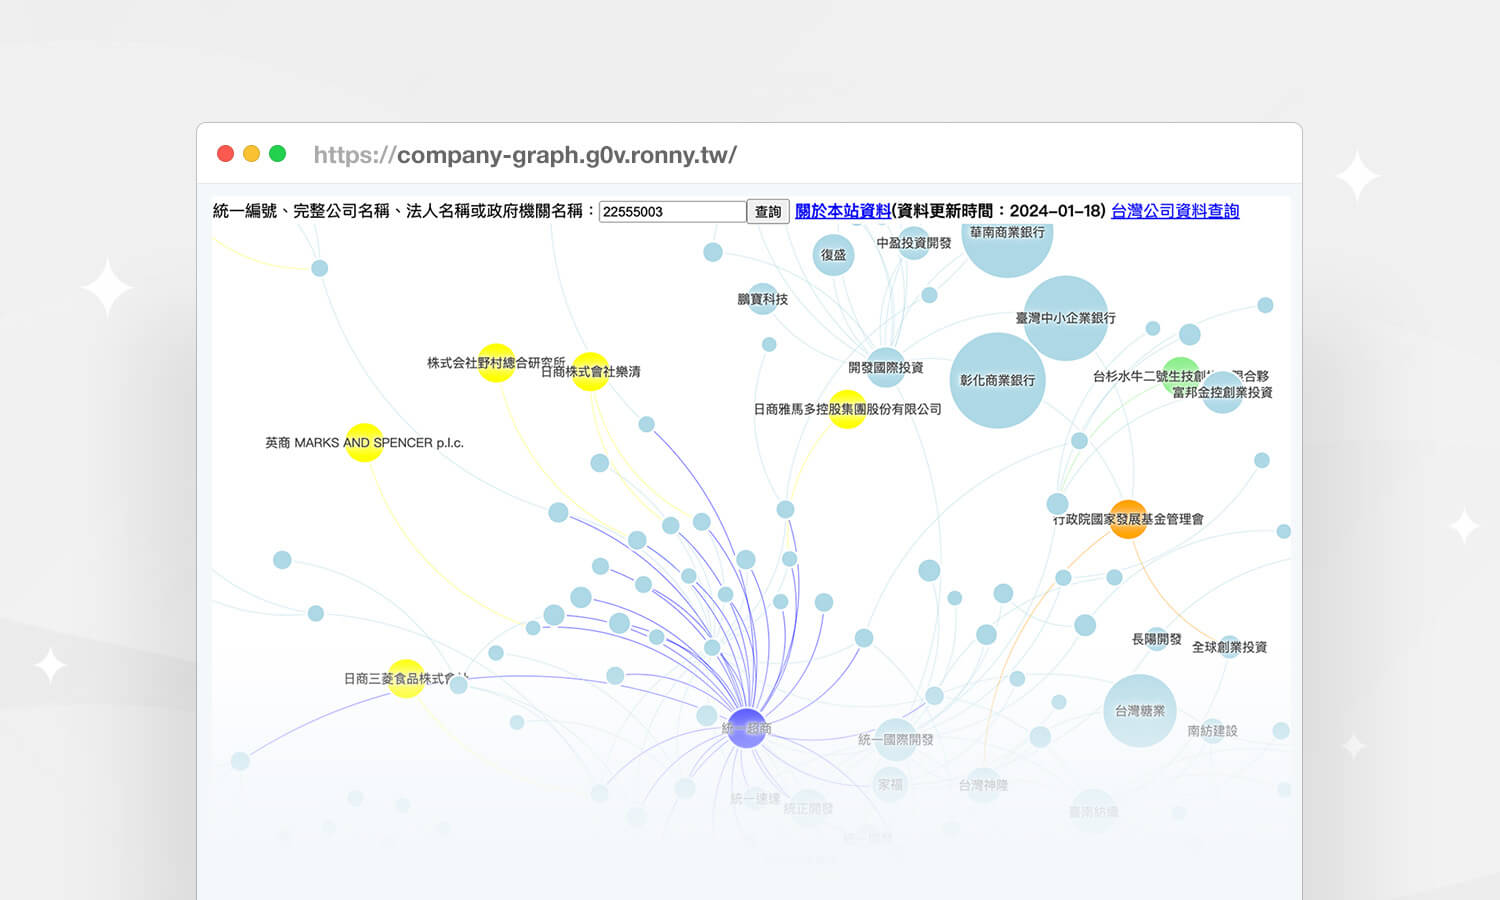The width and height of the screenshot is (1500, 900).
Task: Focus the company ID input field
Action: click(x=671, y=211)
